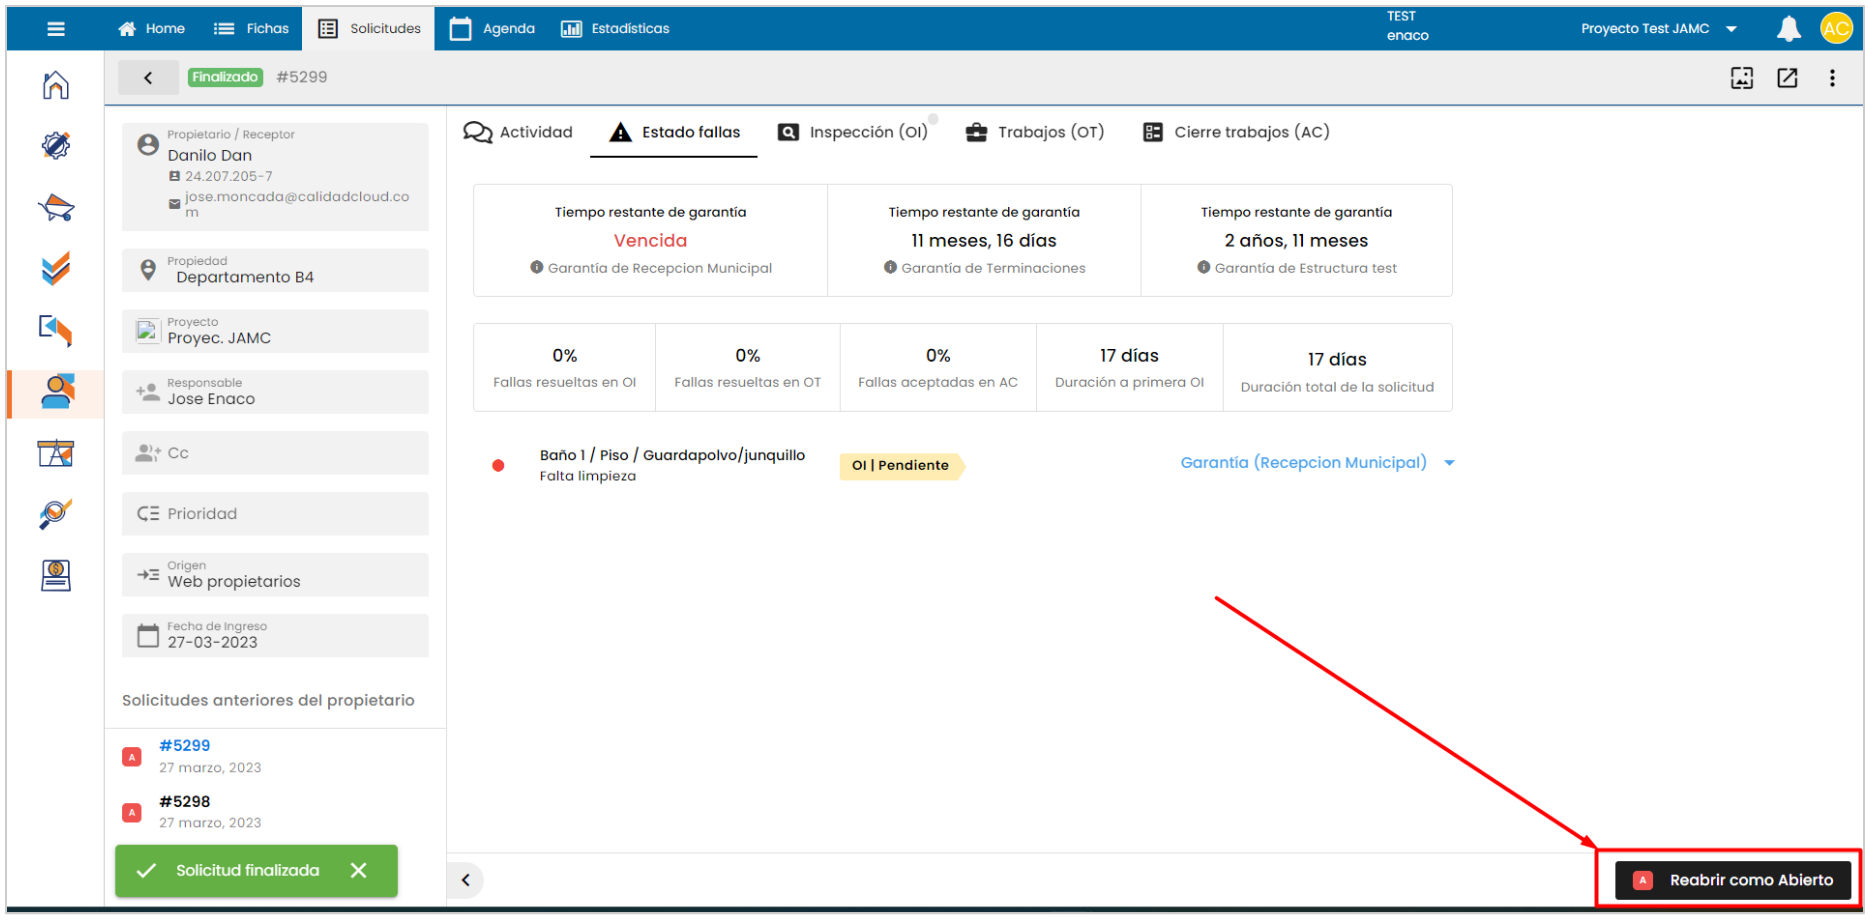Click Fallas resueltas en OT stat
Viewport: 1870px width, 920px height.
pyautogui.click(x=747, y=367)
